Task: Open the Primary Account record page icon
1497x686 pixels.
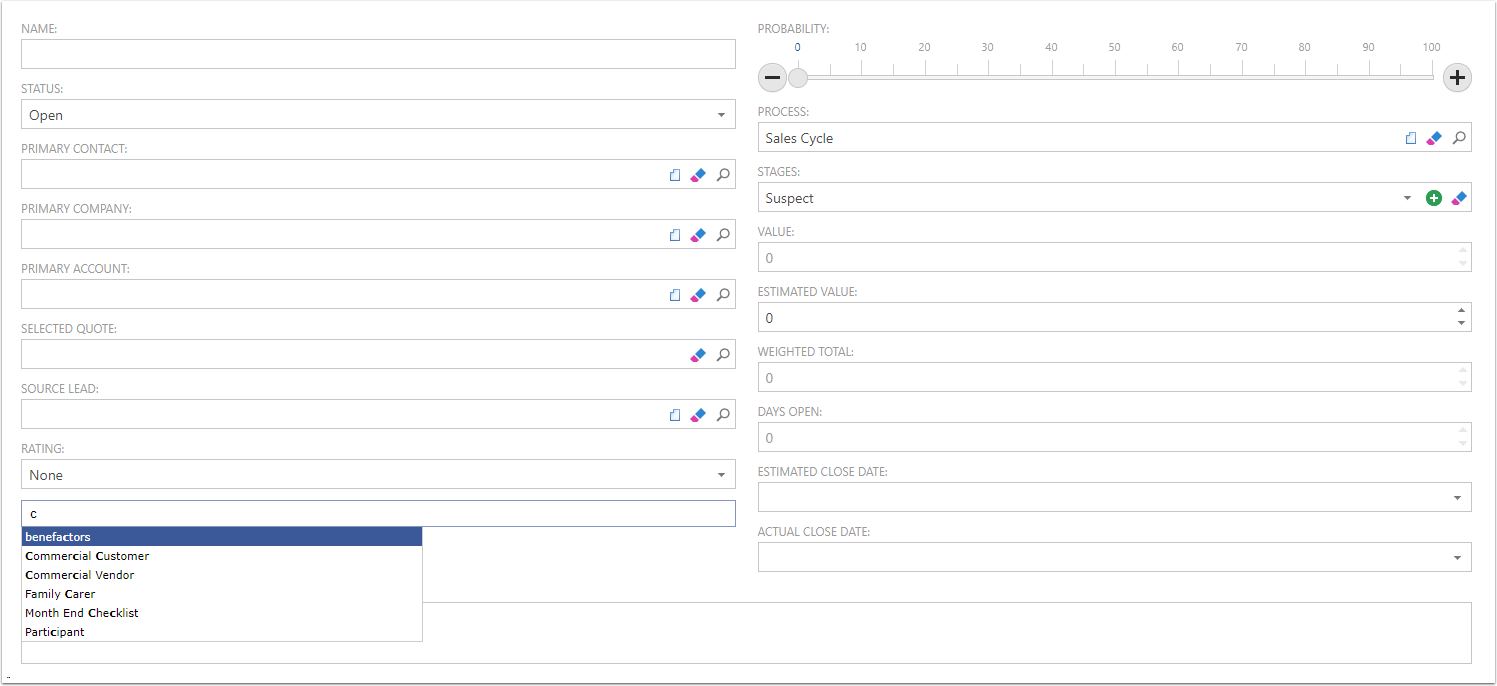Action: [675, 295]
